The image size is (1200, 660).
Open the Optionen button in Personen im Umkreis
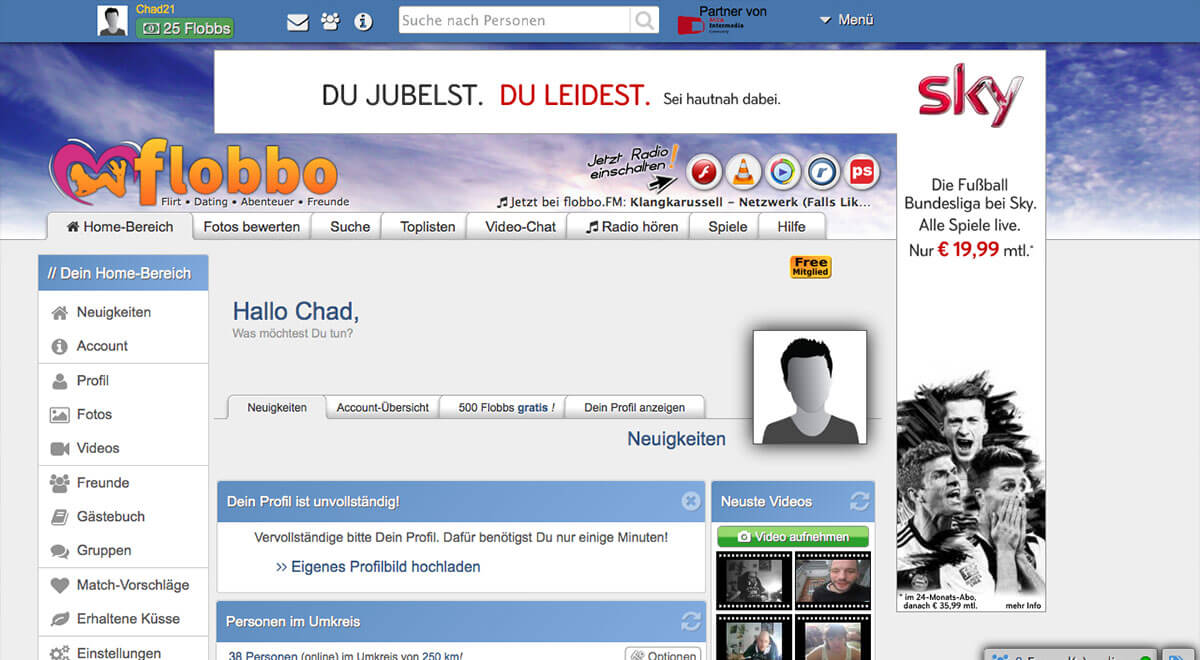(x=663, y=656)
